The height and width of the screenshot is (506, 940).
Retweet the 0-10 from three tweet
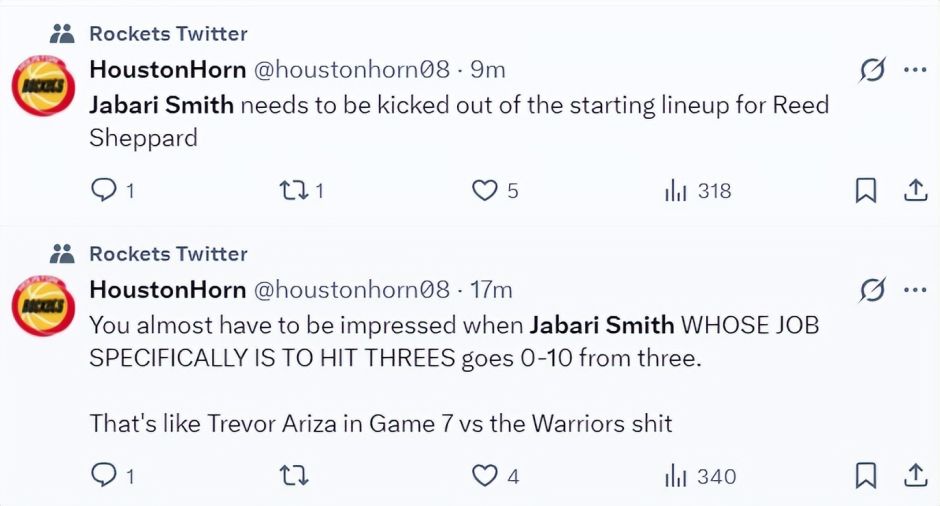pos(294,476)
